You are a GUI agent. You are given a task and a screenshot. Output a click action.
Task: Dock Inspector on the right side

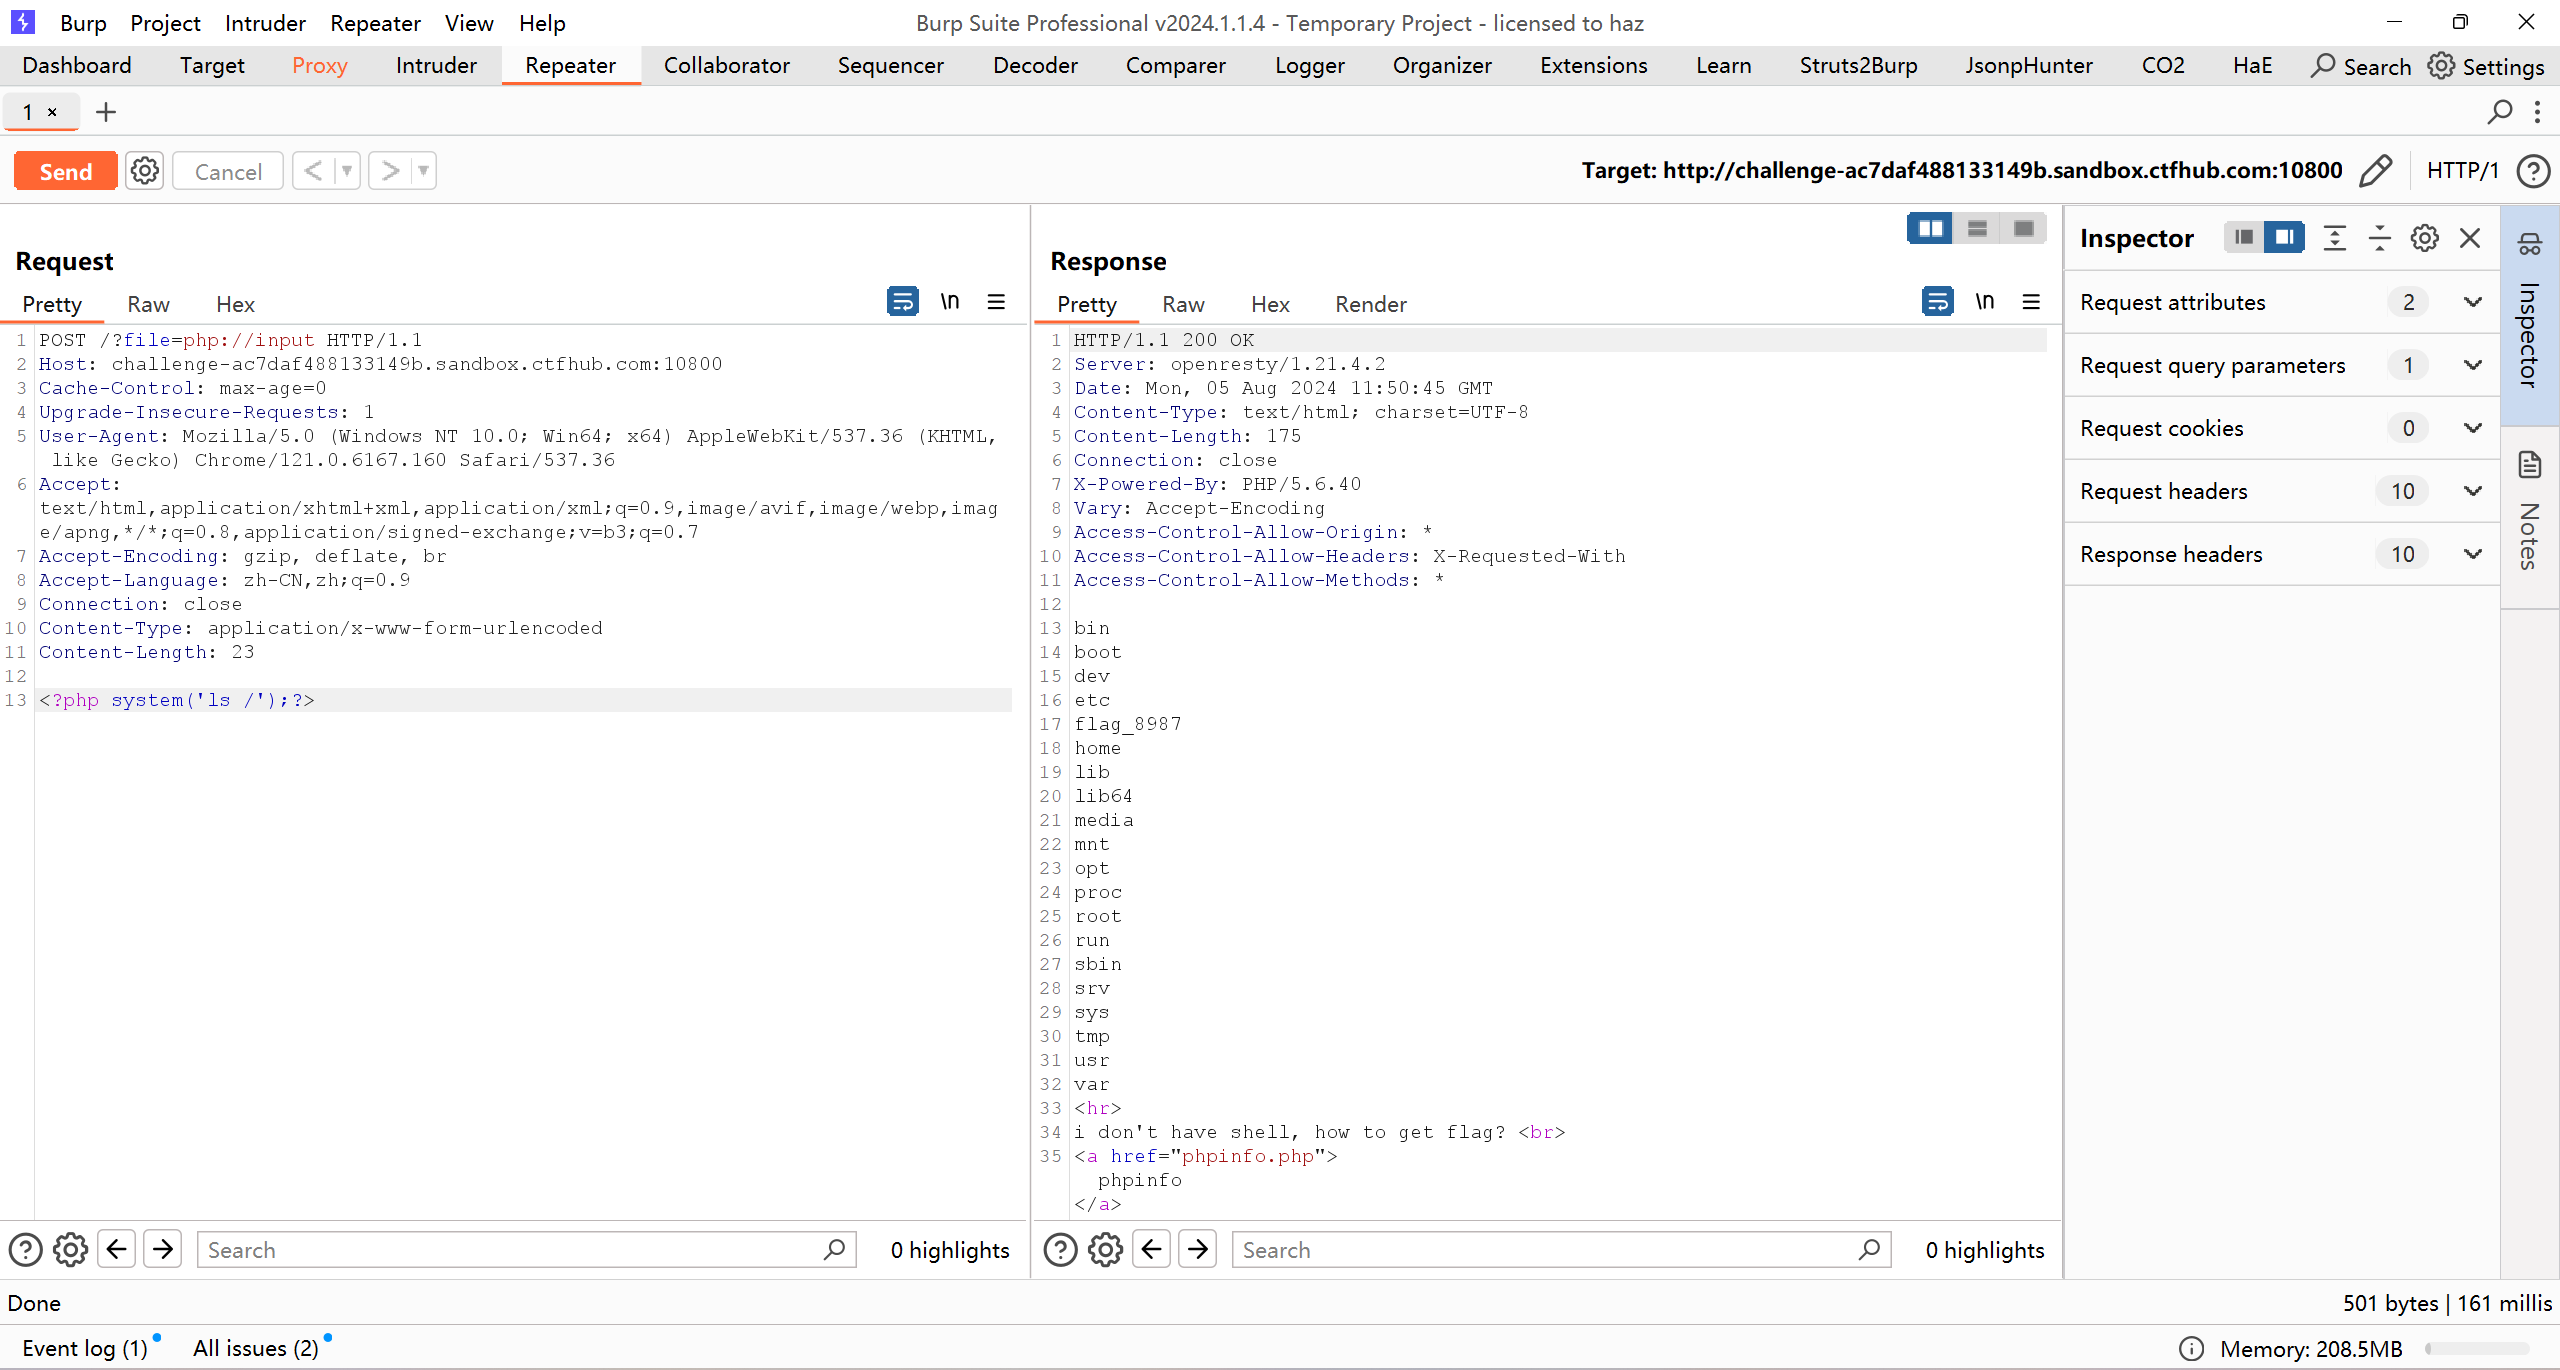[x=2285, y=237]
